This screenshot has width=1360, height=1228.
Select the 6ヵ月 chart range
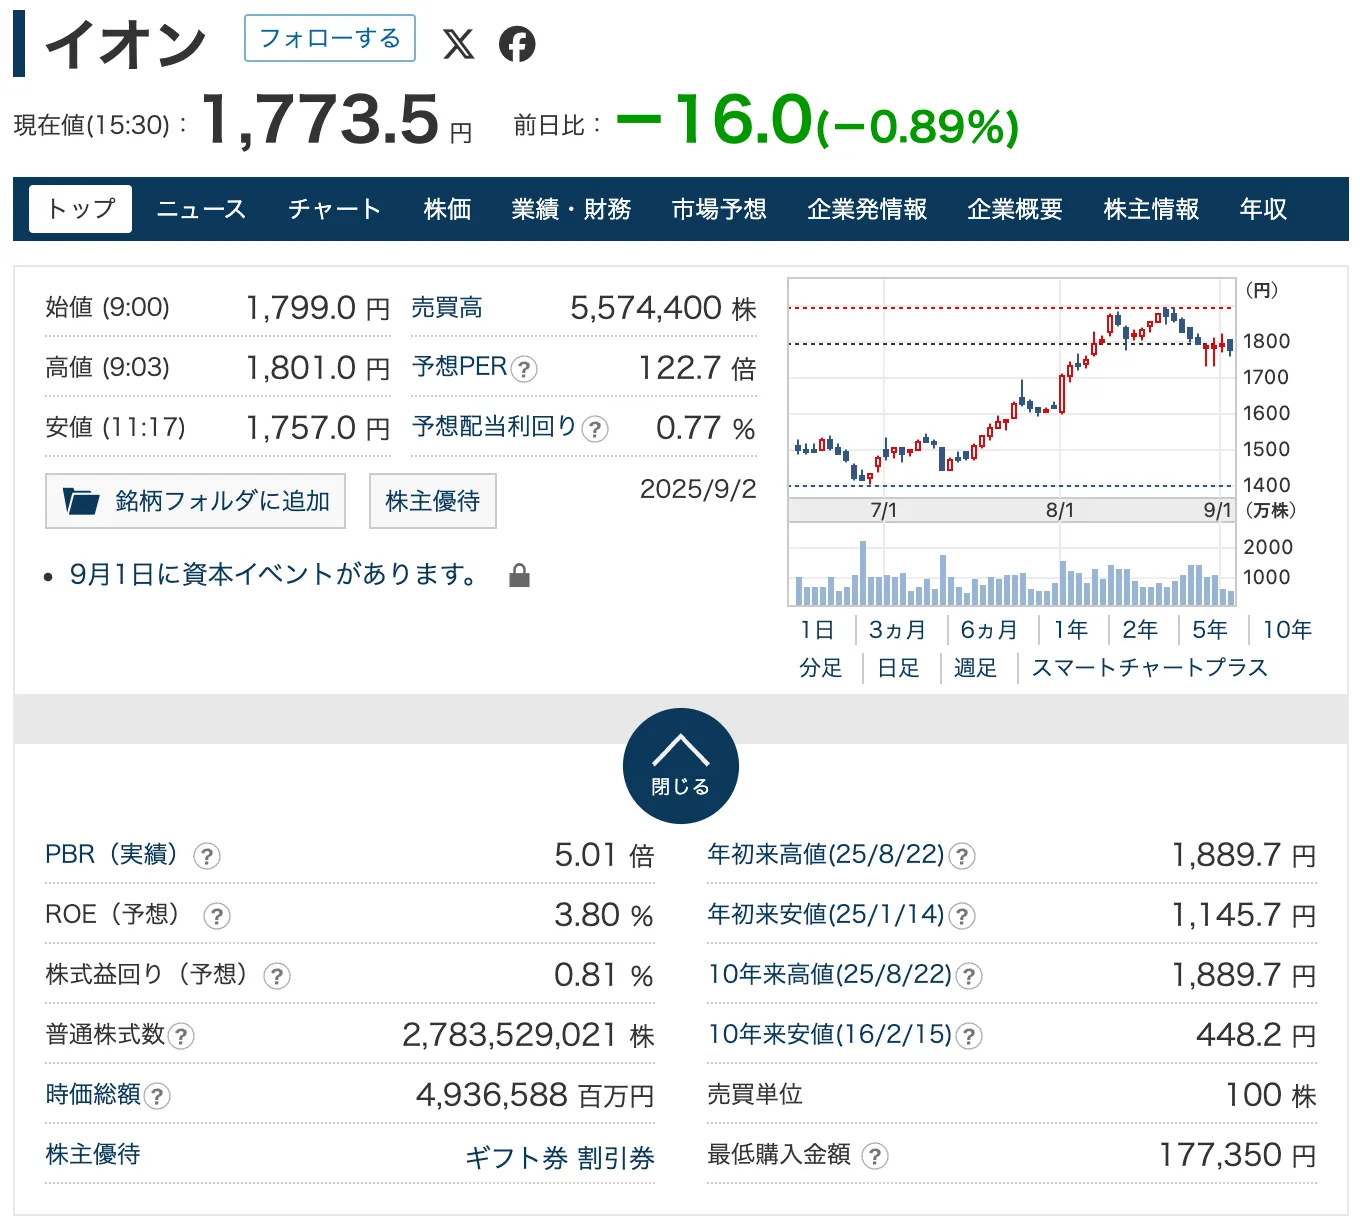click(x=989, y=630)
